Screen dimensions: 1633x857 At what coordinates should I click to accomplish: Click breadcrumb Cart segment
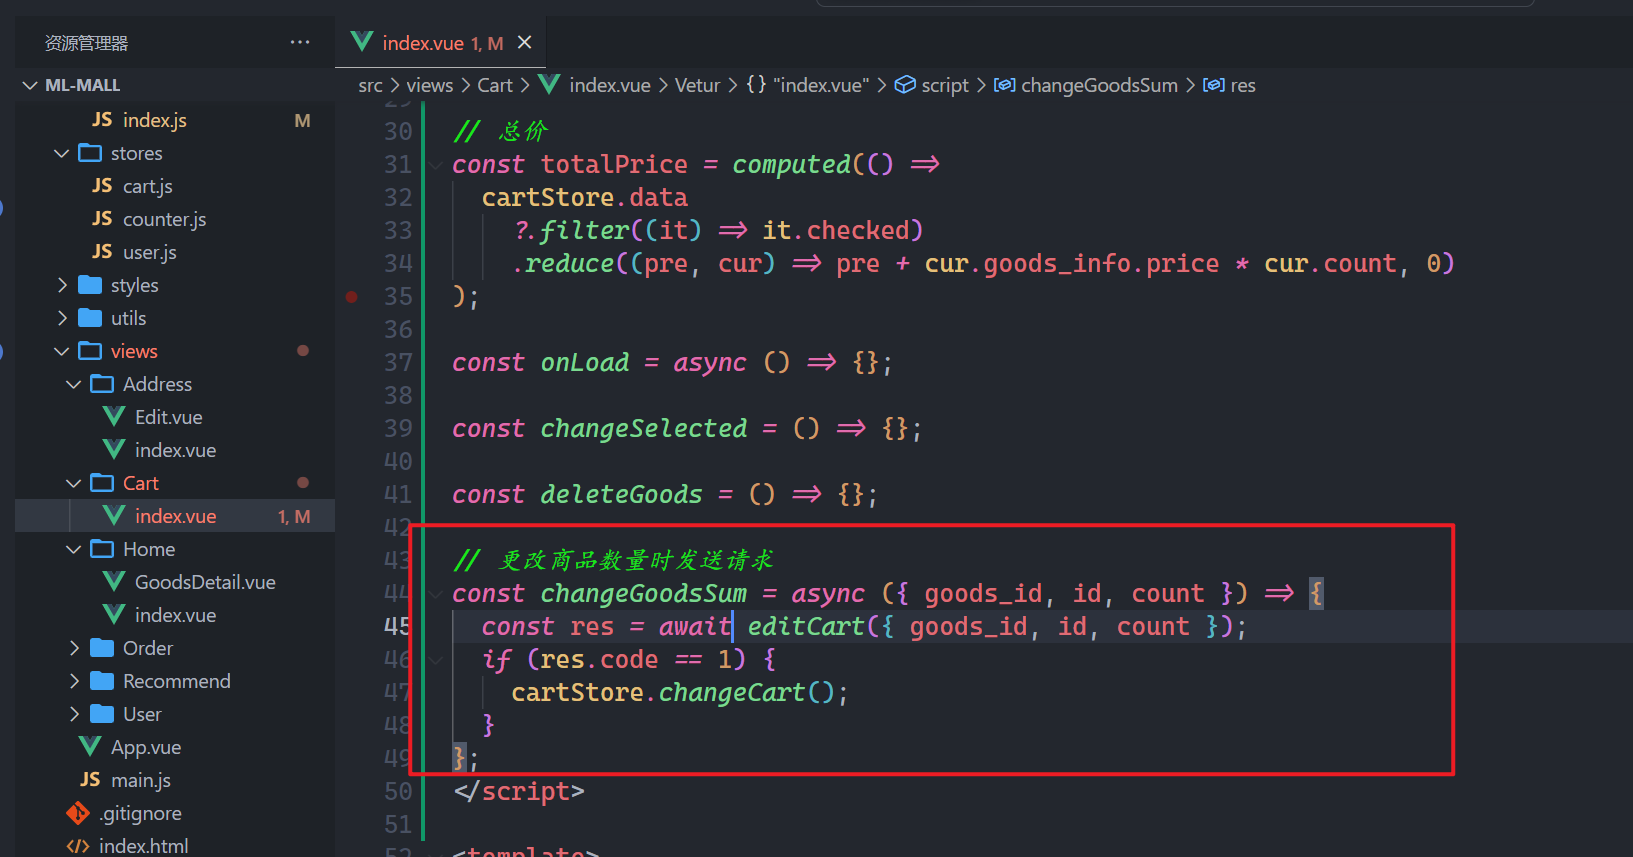point(495,86)
